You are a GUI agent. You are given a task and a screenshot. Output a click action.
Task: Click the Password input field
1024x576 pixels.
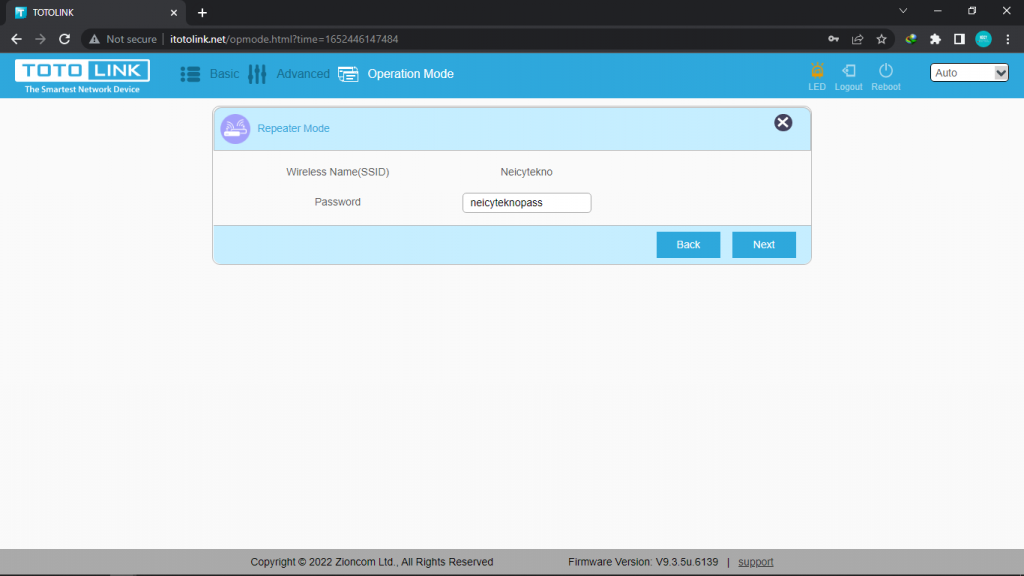coord(526,203)
